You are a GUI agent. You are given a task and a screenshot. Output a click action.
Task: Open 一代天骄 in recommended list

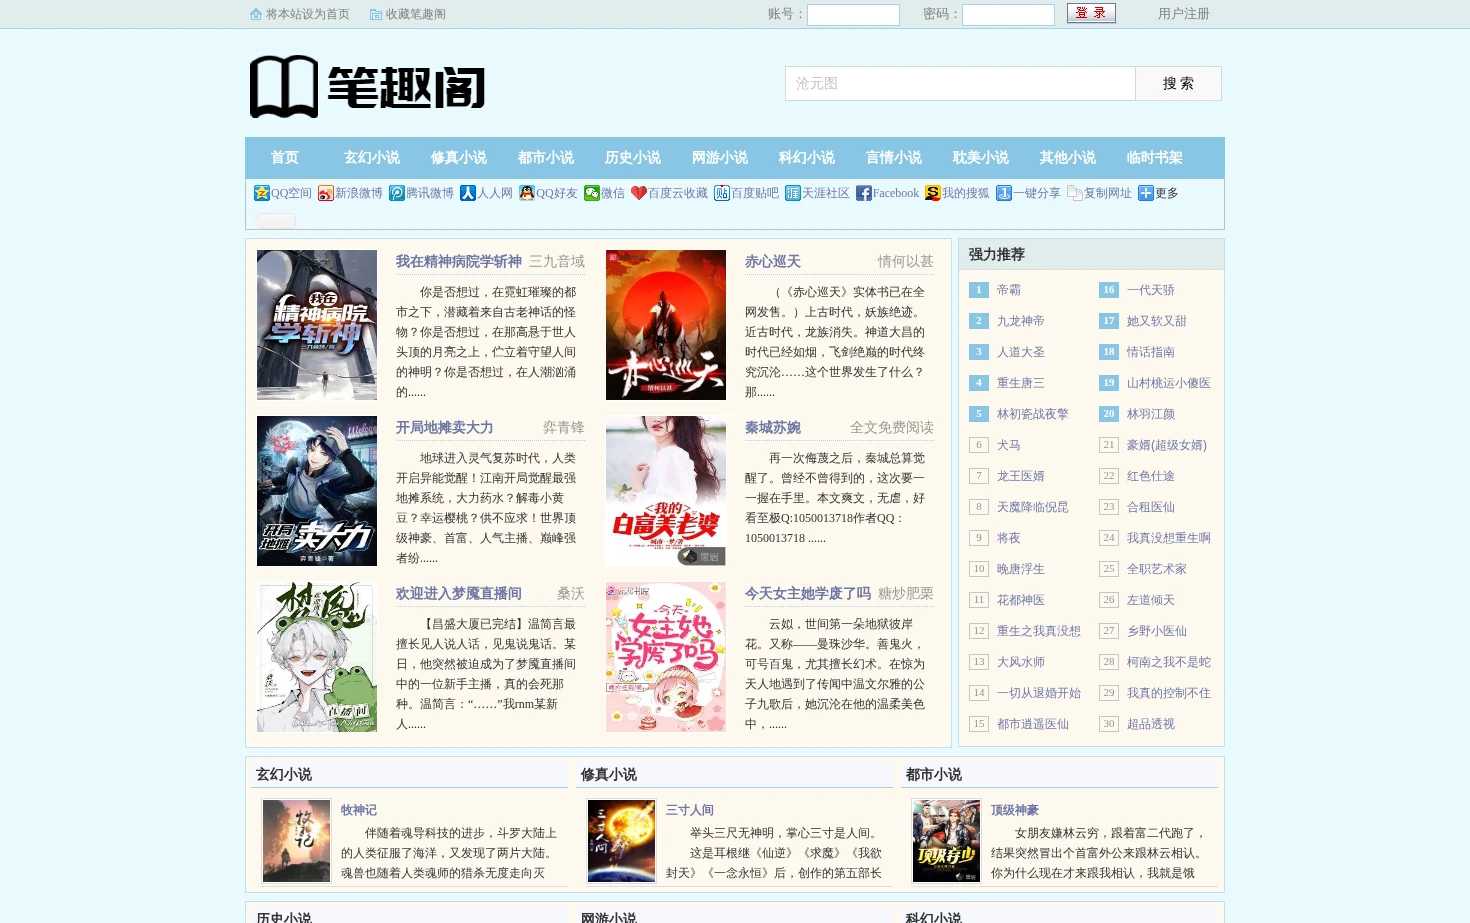pos(1151,290)
